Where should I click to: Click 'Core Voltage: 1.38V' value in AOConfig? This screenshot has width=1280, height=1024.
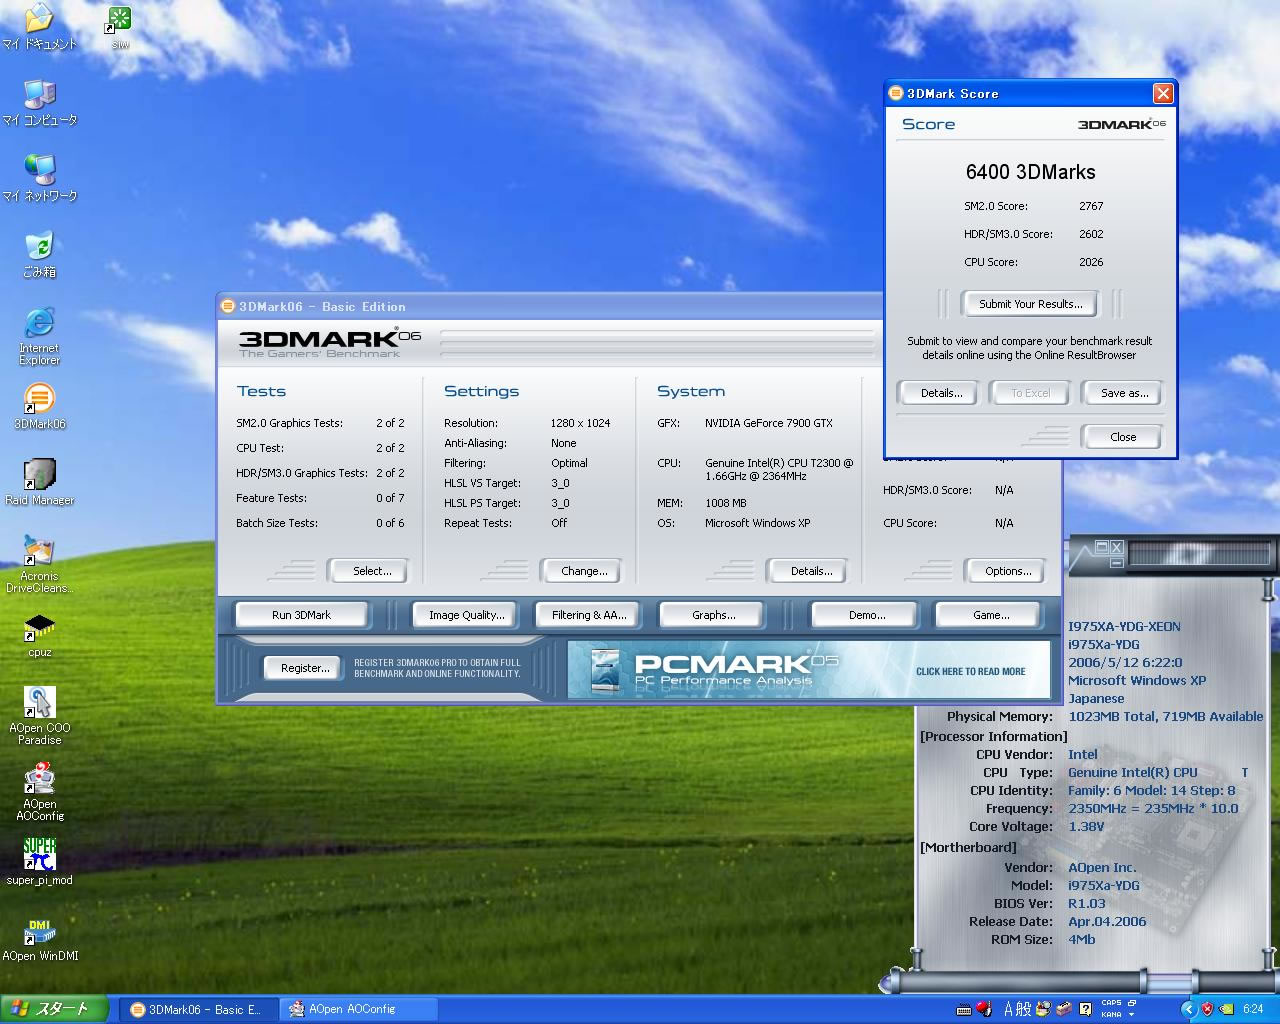1086,826
